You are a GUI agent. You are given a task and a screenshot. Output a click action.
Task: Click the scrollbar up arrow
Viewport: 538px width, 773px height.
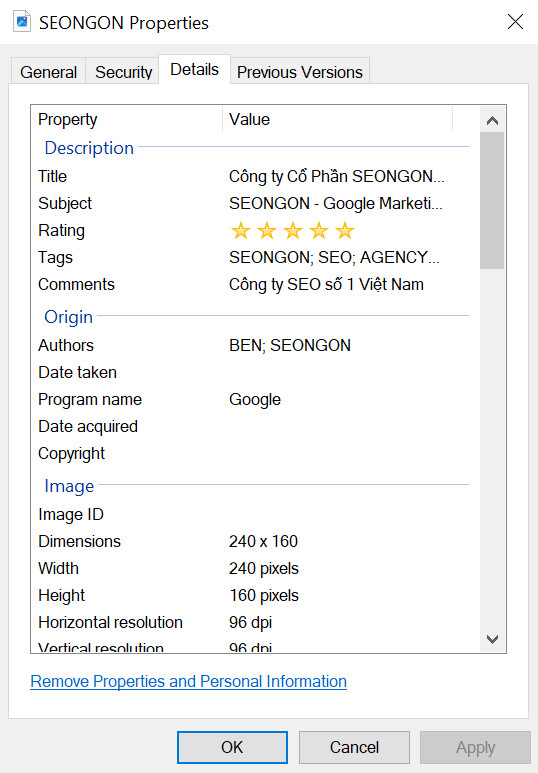tap(492, 120)
